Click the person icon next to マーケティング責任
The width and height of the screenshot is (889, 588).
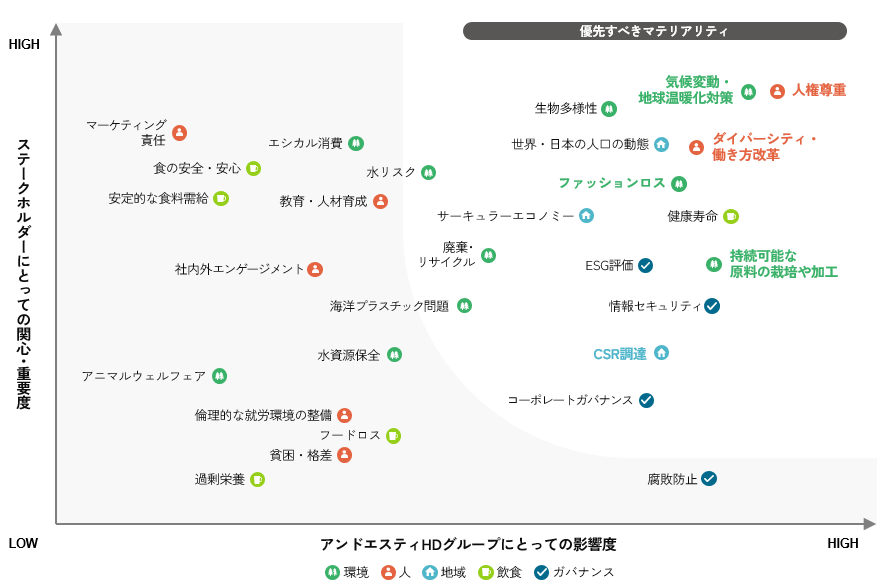(x=179, y=132)
